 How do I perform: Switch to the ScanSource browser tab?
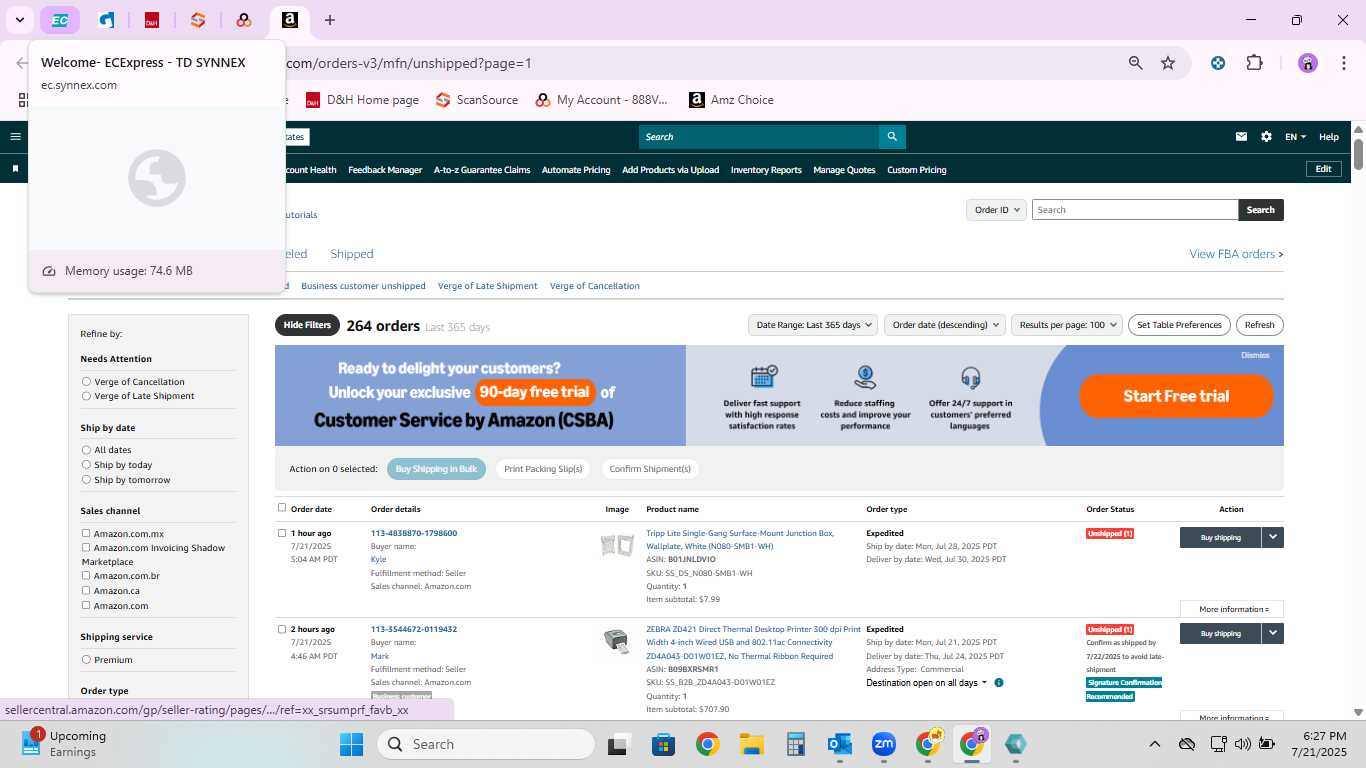197,20
